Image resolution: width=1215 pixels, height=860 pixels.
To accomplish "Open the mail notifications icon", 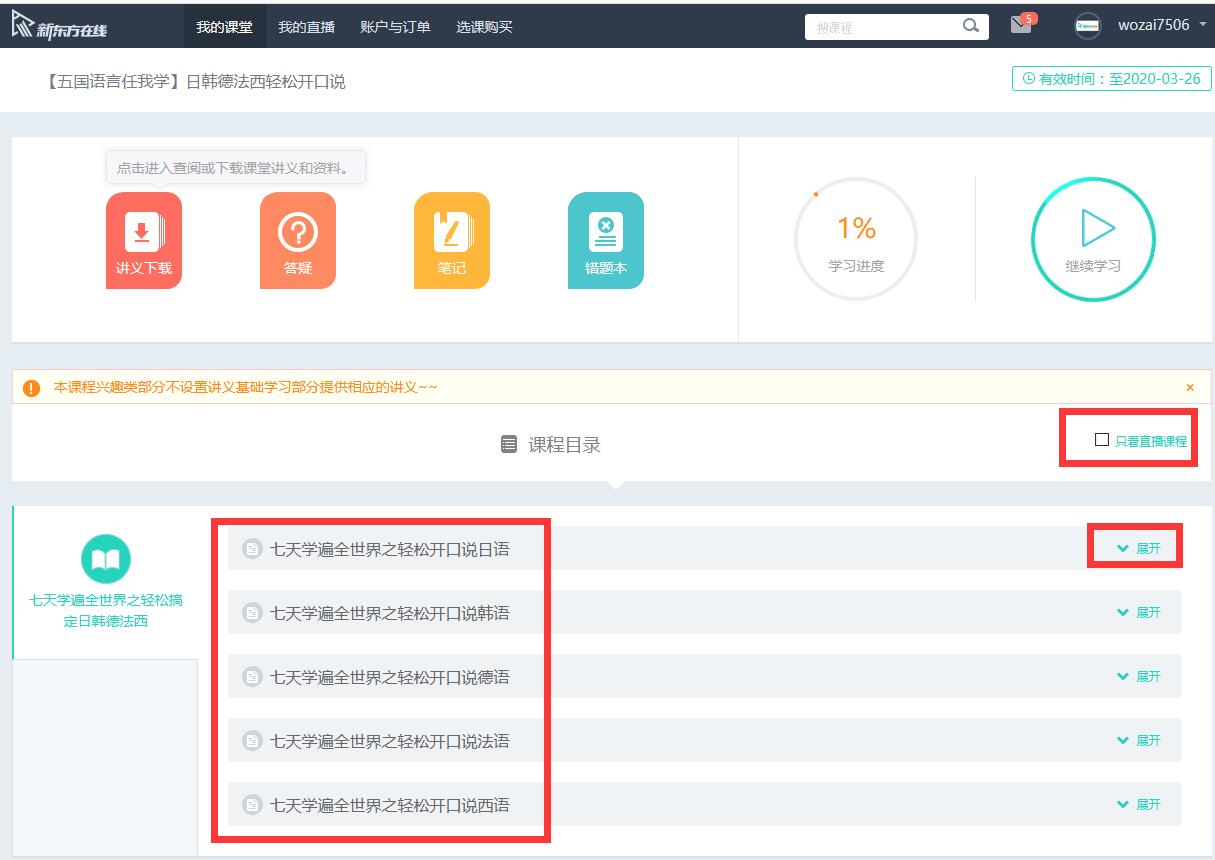I will tap(1021, 25).
